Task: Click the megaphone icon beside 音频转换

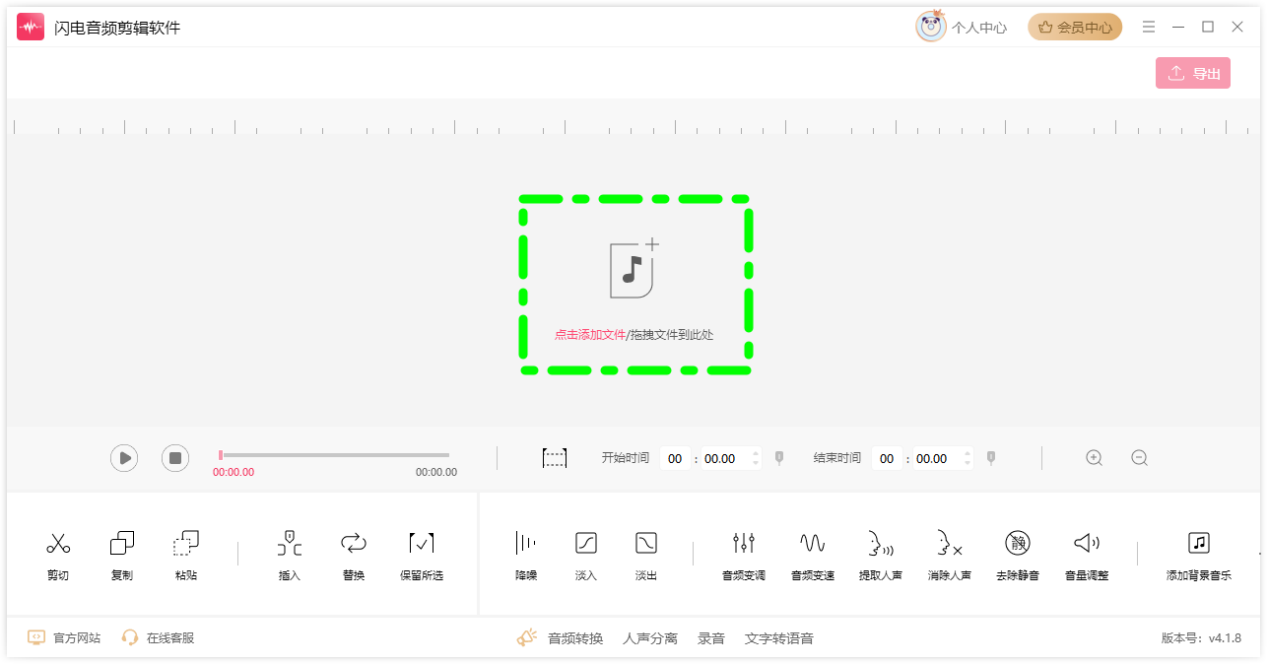Action: [x=528, y=637]
